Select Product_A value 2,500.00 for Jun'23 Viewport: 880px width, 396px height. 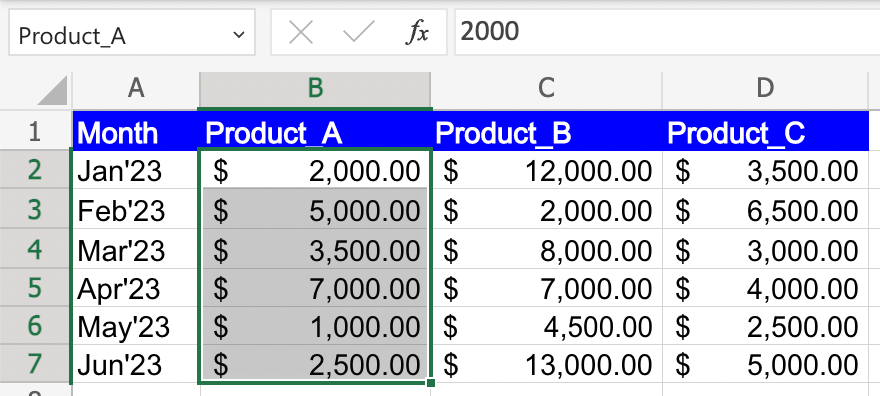pyautogui.click(x=315, y=364)
